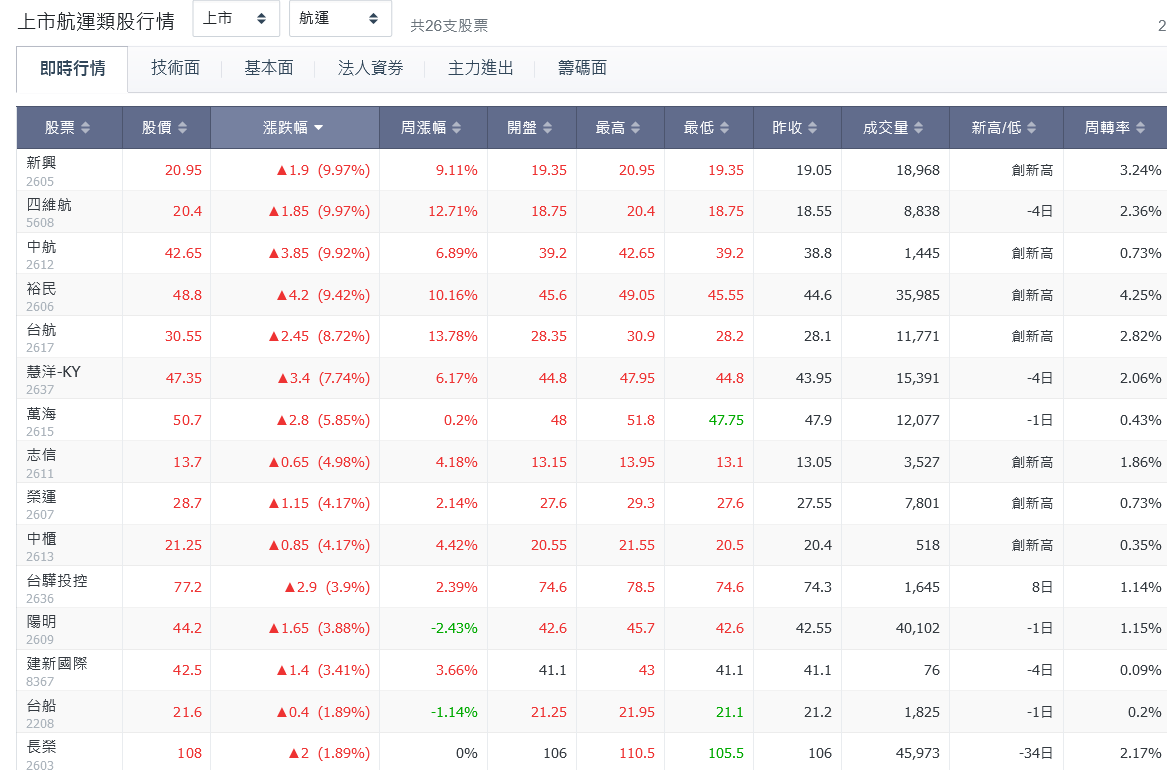The image size is (1167, 770).
Task: Click 台驊投控 new high value 8日
Action: point(1042,587)
